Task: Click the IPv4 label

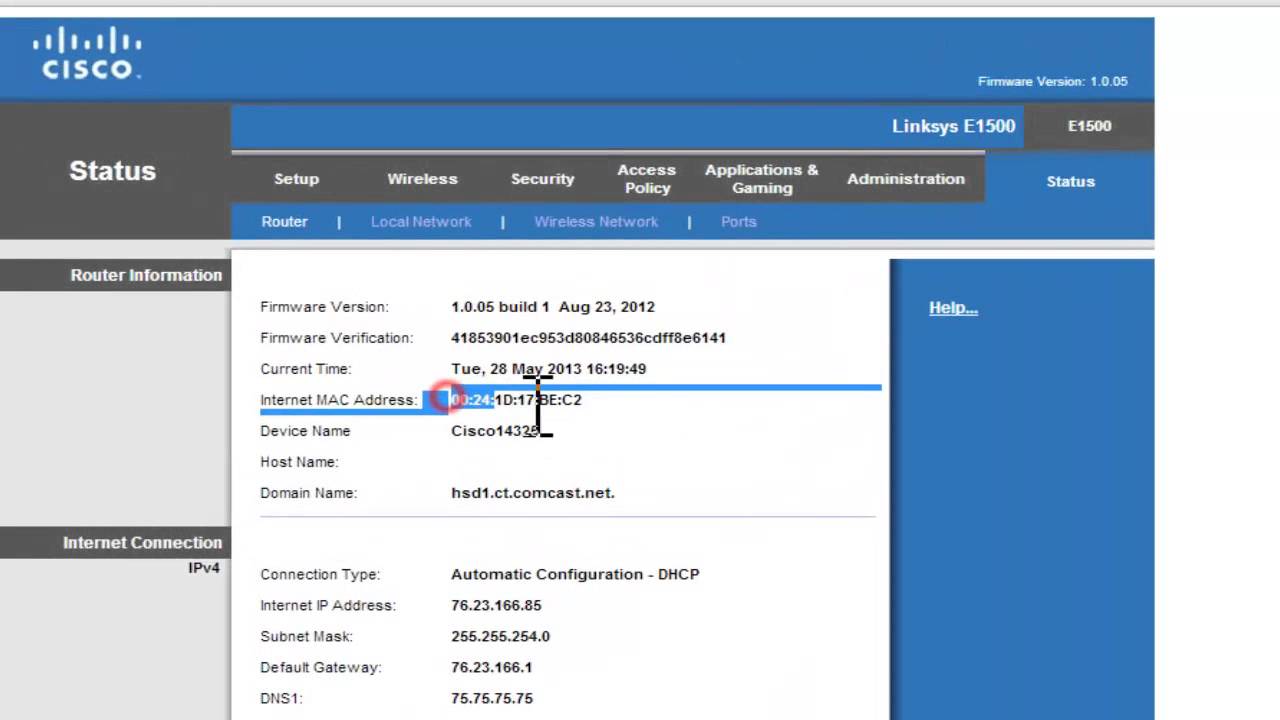Action: pyautogui.click(x=204, y=568)
